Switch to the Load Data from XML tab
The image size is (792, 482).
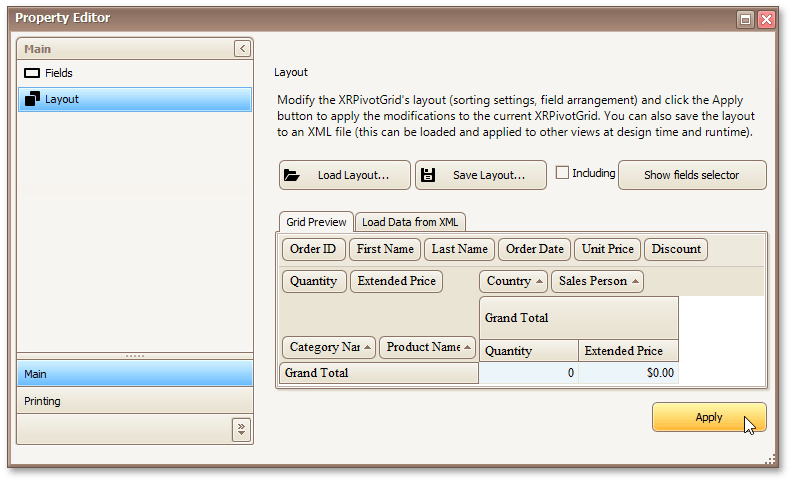click(410, 222)
